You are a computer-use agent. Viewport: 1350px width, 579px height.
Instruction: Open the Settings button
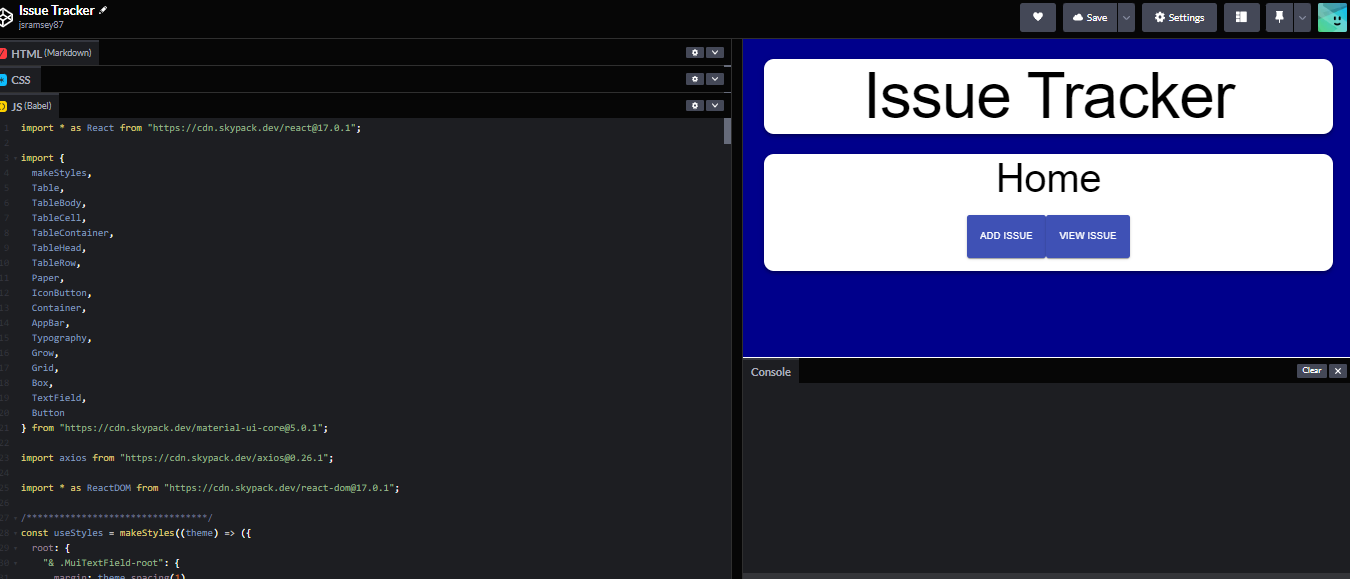(x=1179, y=17)
